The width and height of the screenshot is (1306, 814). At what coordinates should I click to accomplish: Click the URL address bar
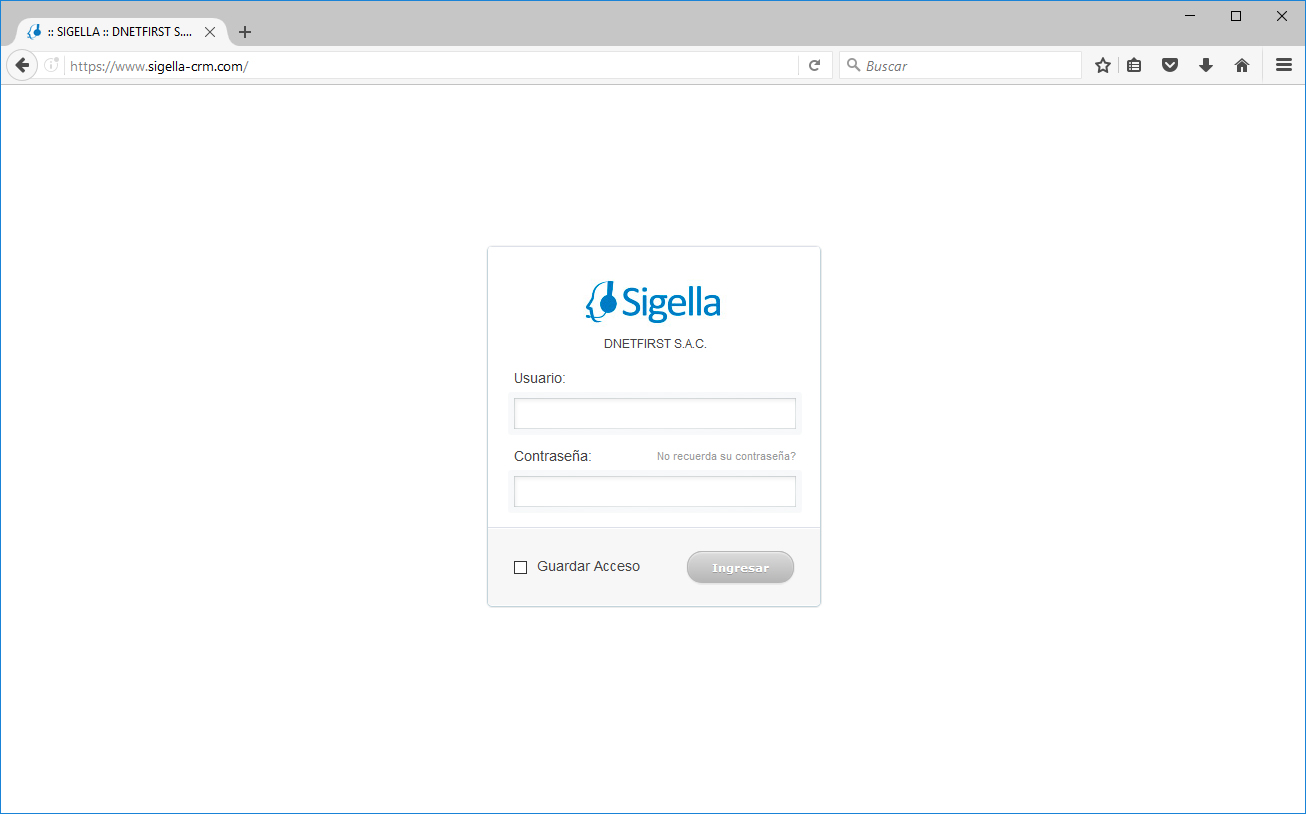pyautogui.click(x=430, y=66)
